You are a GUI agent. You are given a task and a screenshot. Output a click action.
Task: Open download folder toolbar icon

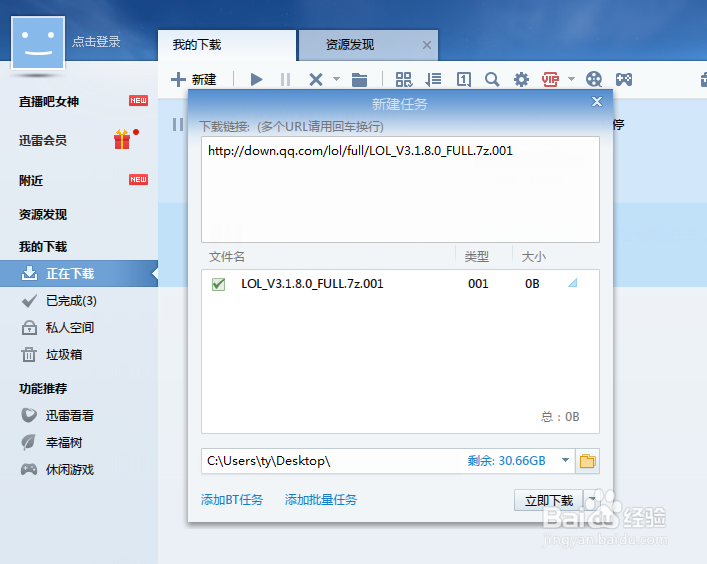[x=359, y=80]
